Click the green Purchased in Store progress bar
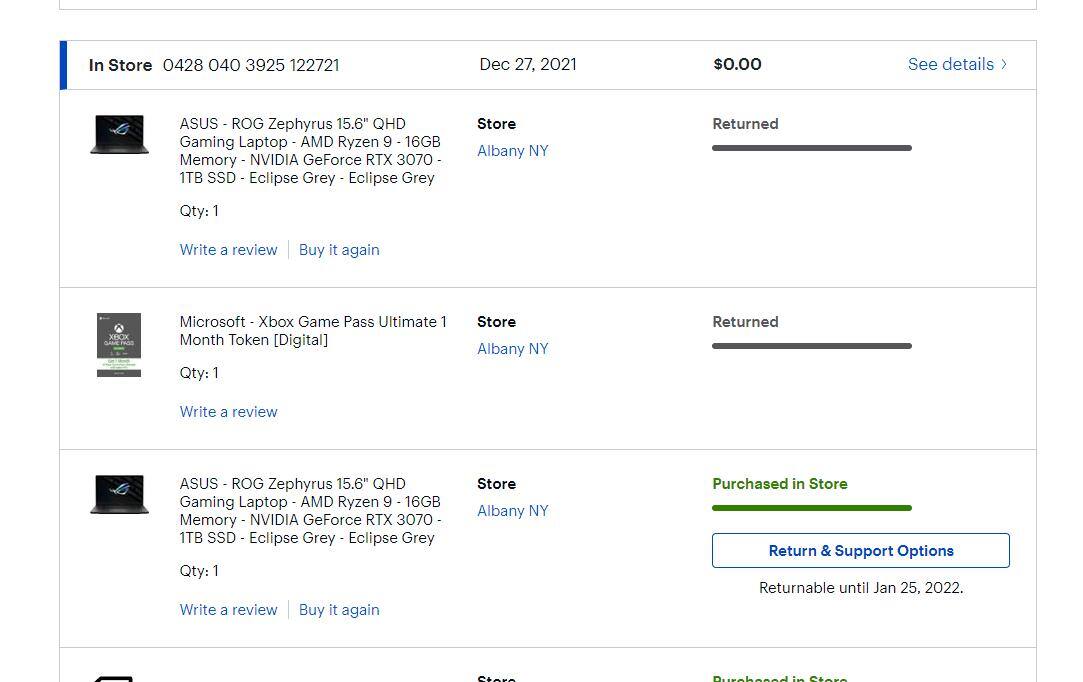This screenshot has height=682, width=1083. click(x=812, y=507)
